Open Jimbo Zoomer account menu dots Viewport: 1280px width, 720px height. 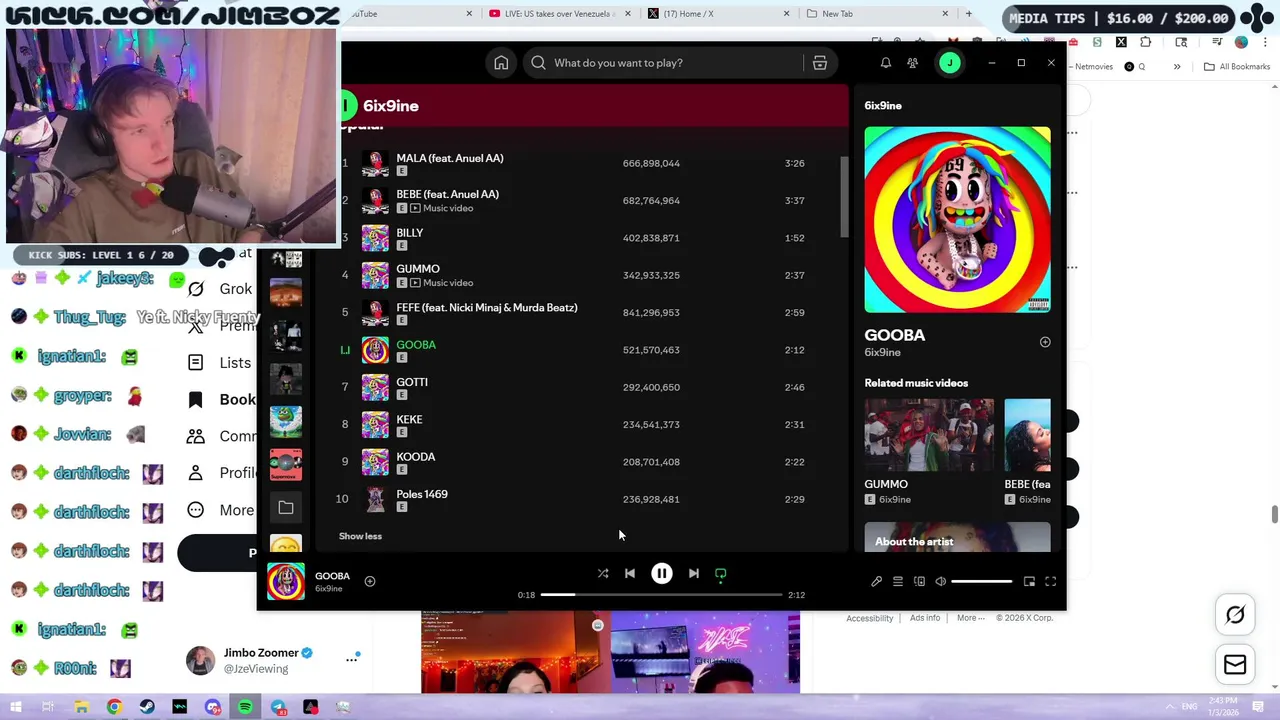click(352, 659)
